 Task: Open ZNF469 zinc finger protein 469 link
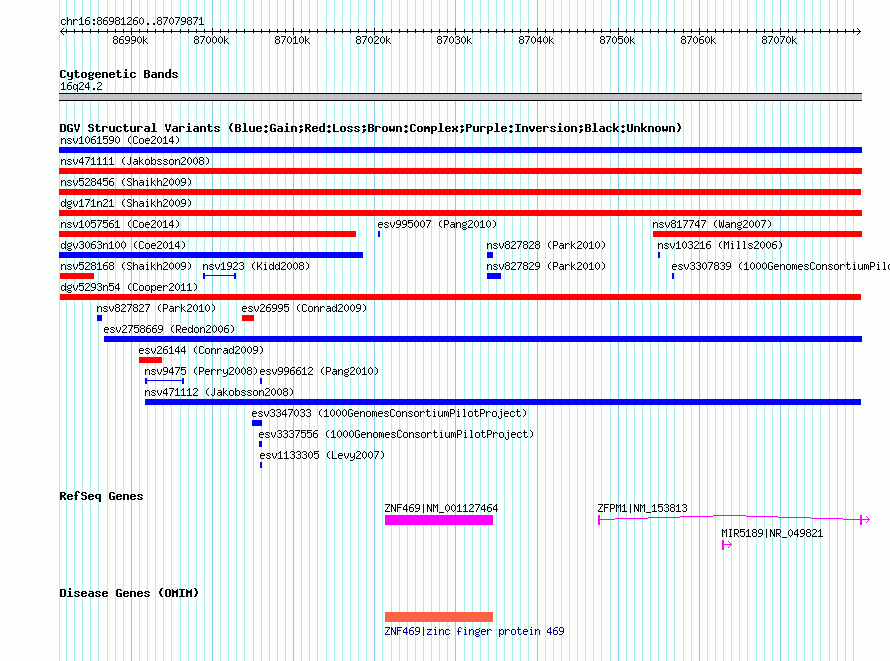[474, 631]
